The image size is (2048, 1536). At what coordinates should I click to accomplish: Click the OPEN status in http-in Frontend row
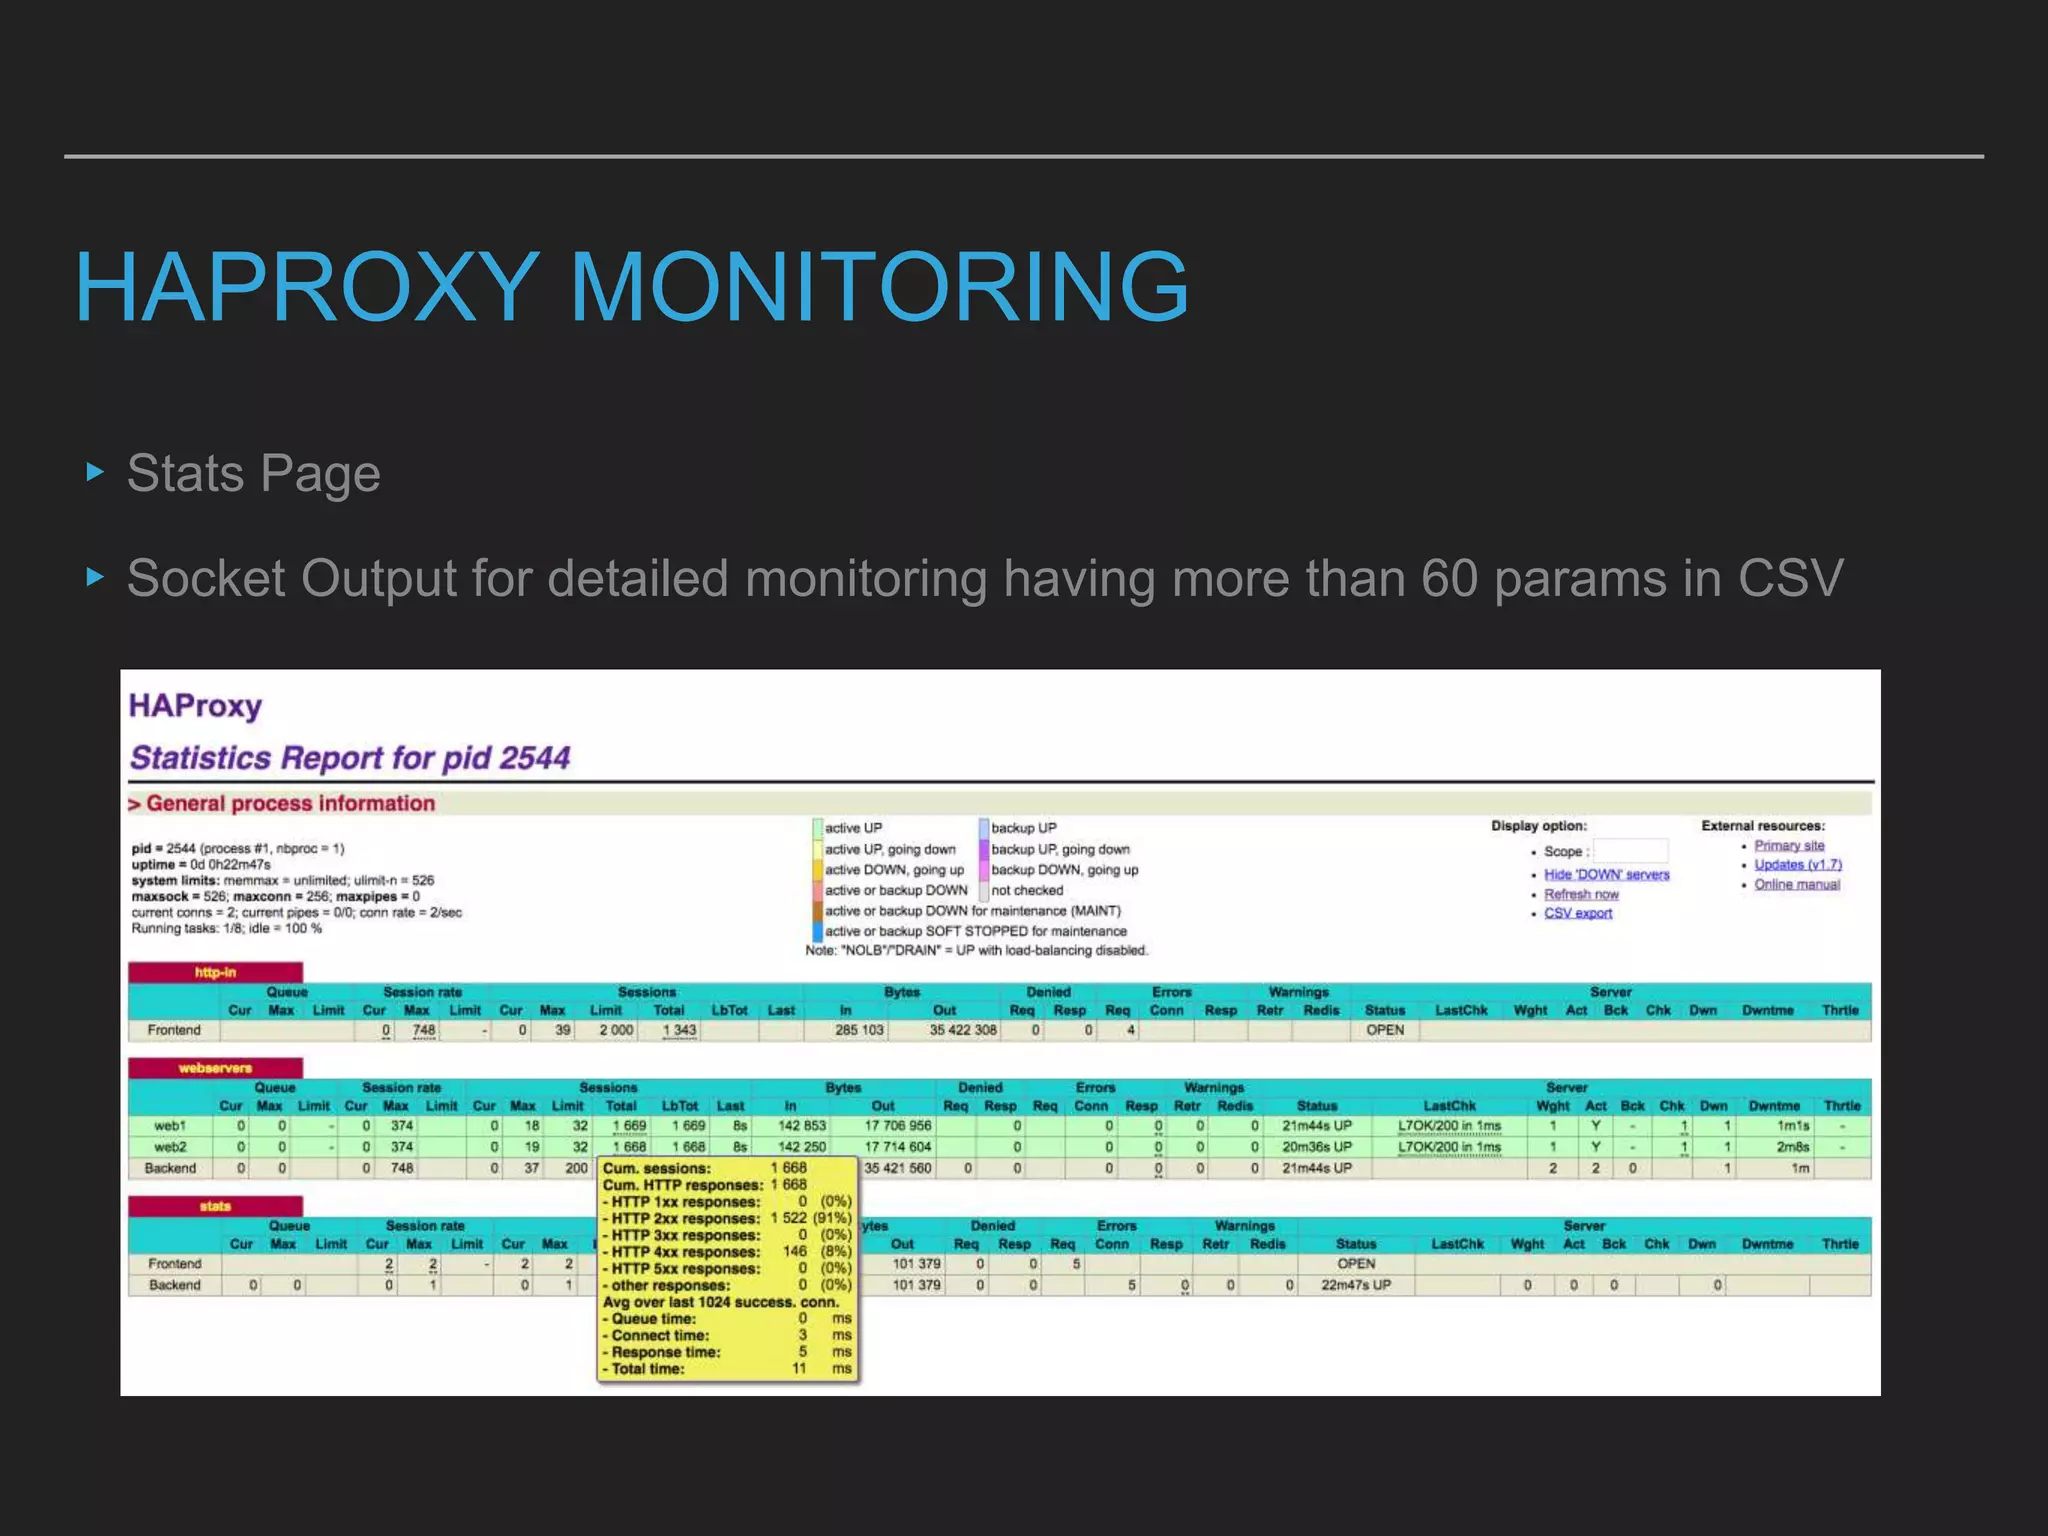tap(1385, 1030)
